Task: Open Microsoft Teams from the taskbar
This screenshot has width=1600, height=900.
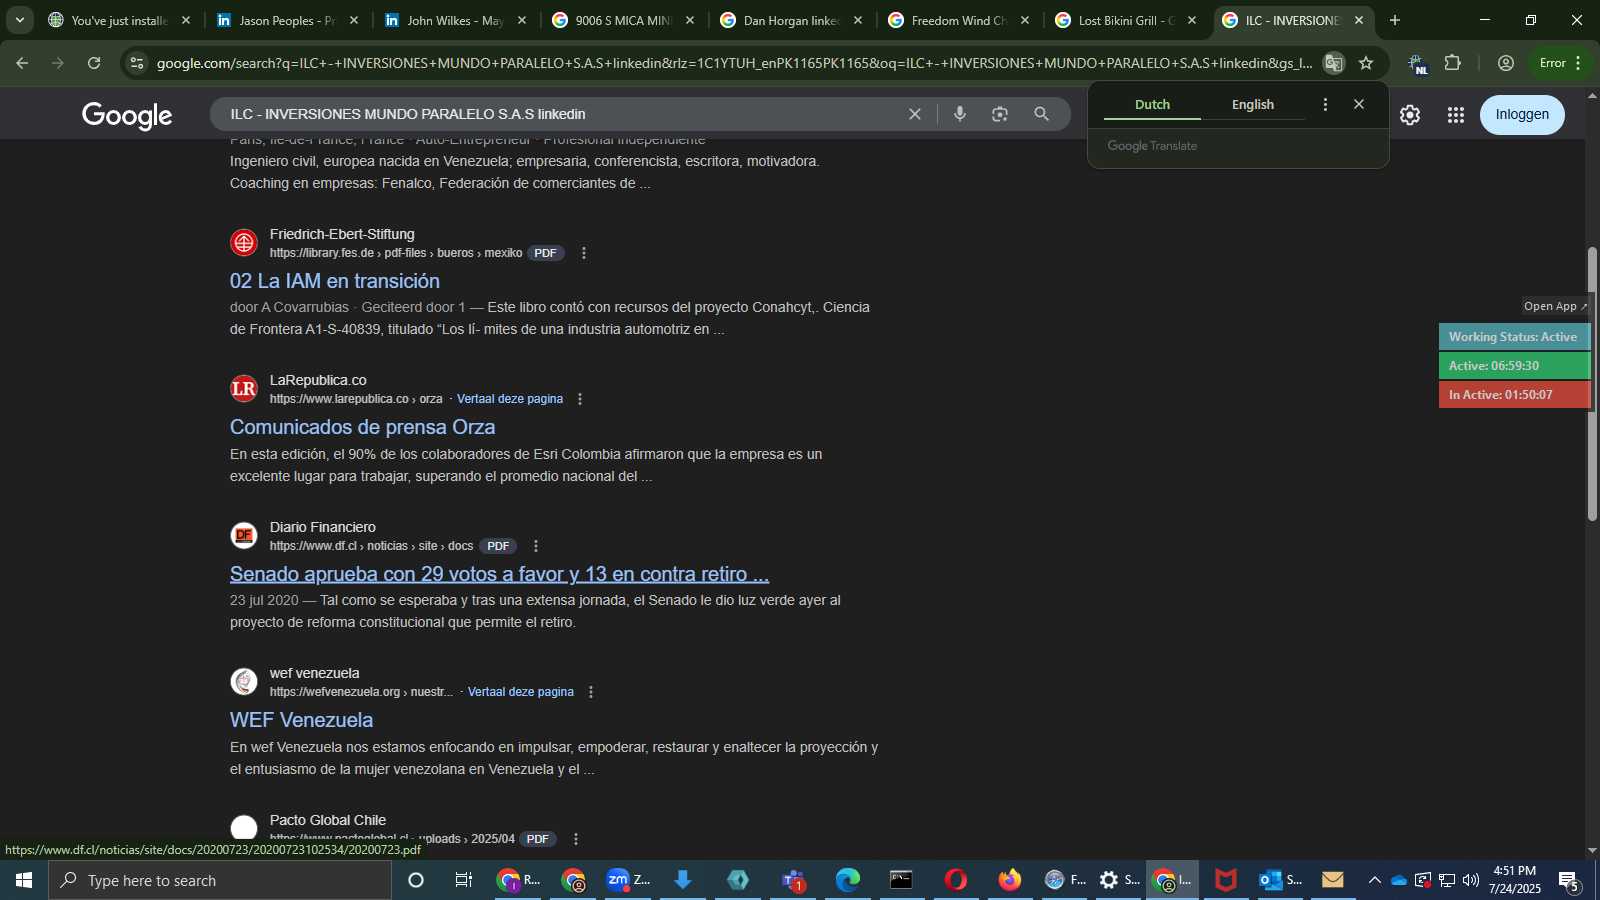Action: 793,880
